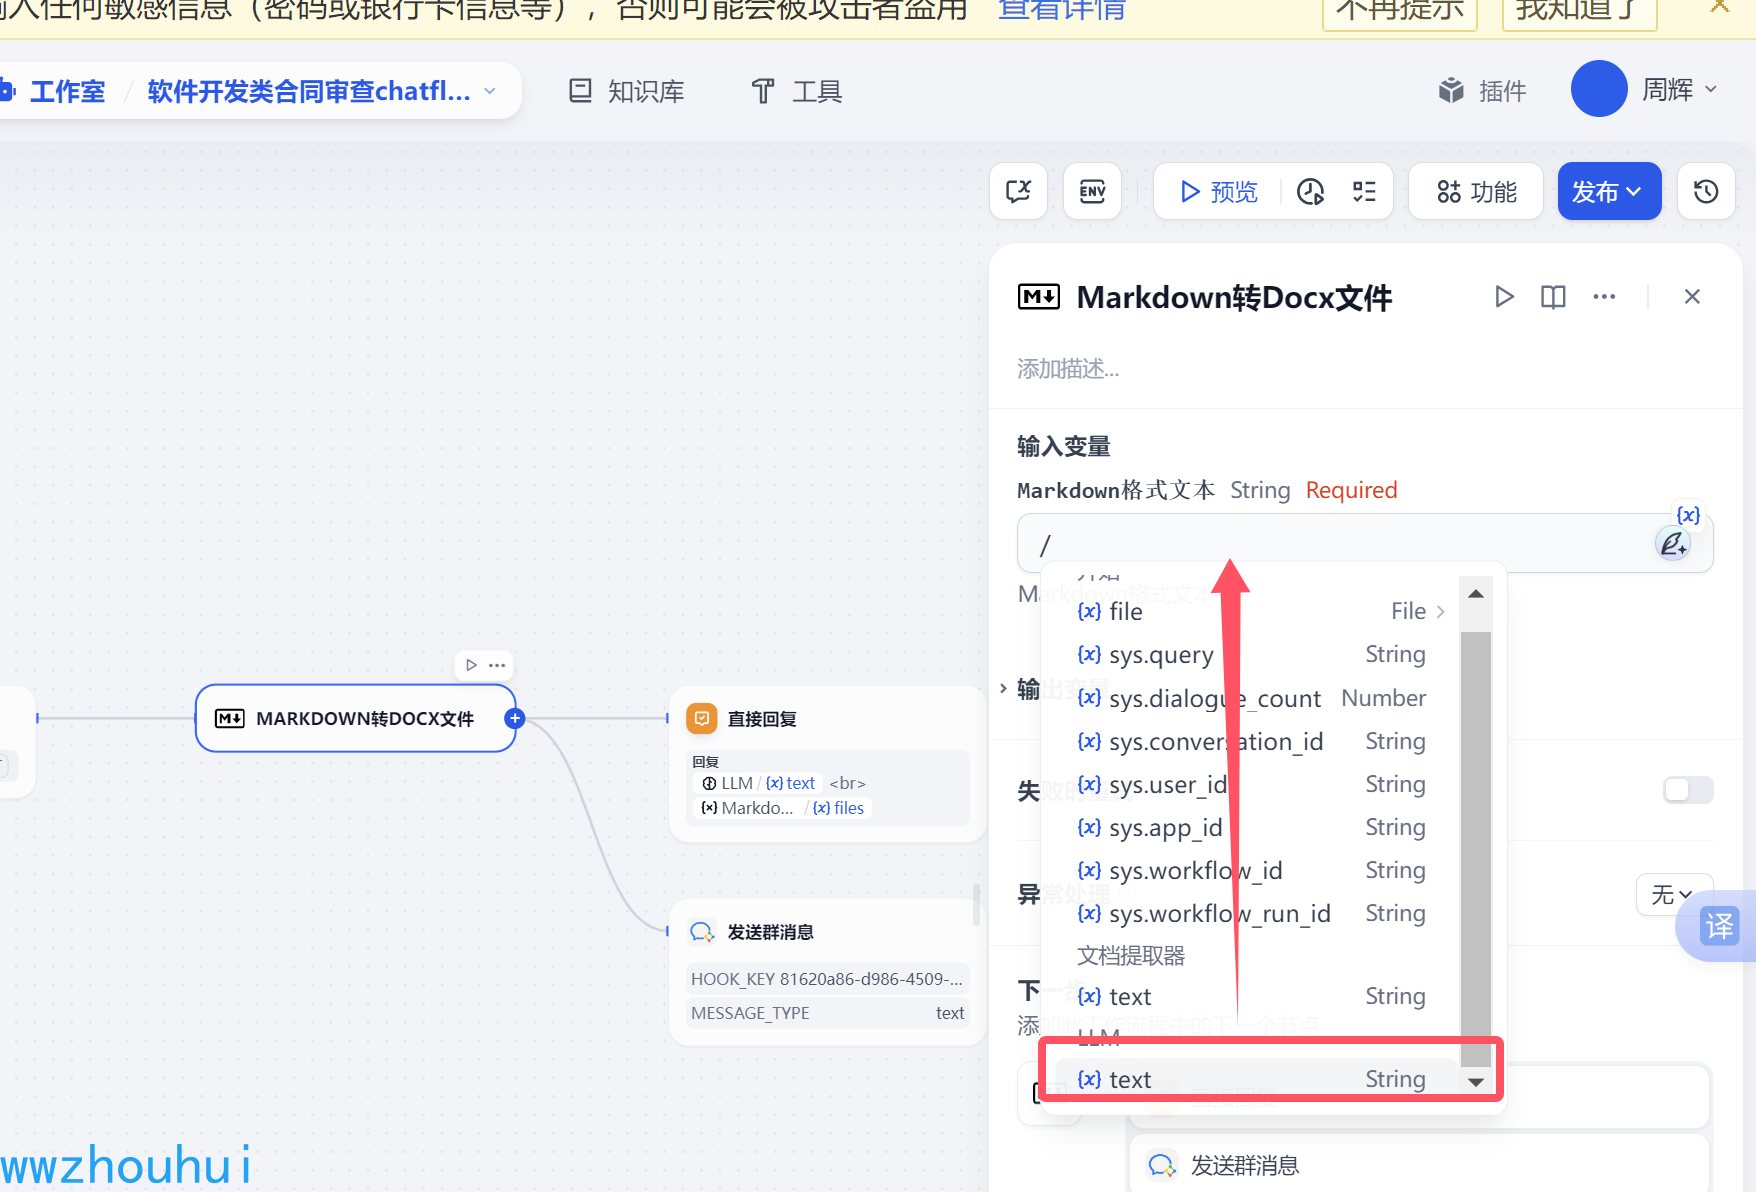Click the blue user avatar
Screen dimensions: 1756x1192
coord(1599,89)
